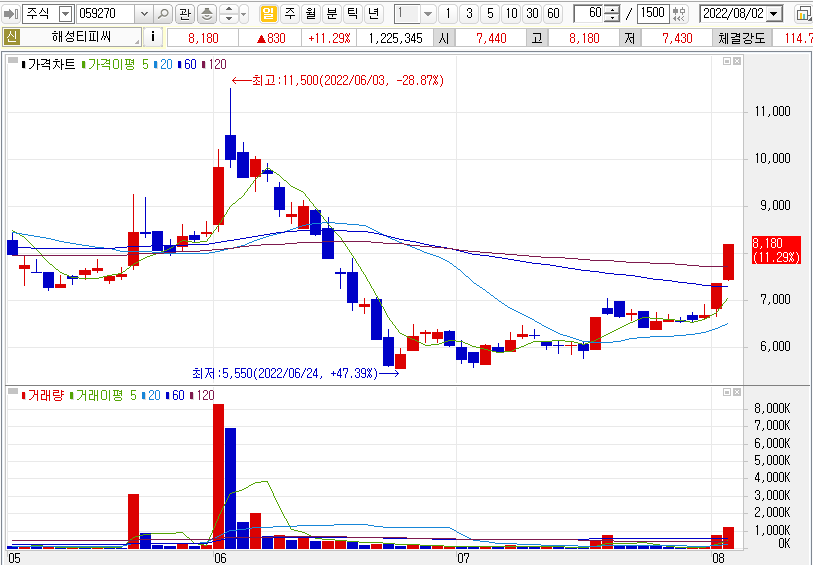Click the 해성티피씨 stock name field

point(81,37)
